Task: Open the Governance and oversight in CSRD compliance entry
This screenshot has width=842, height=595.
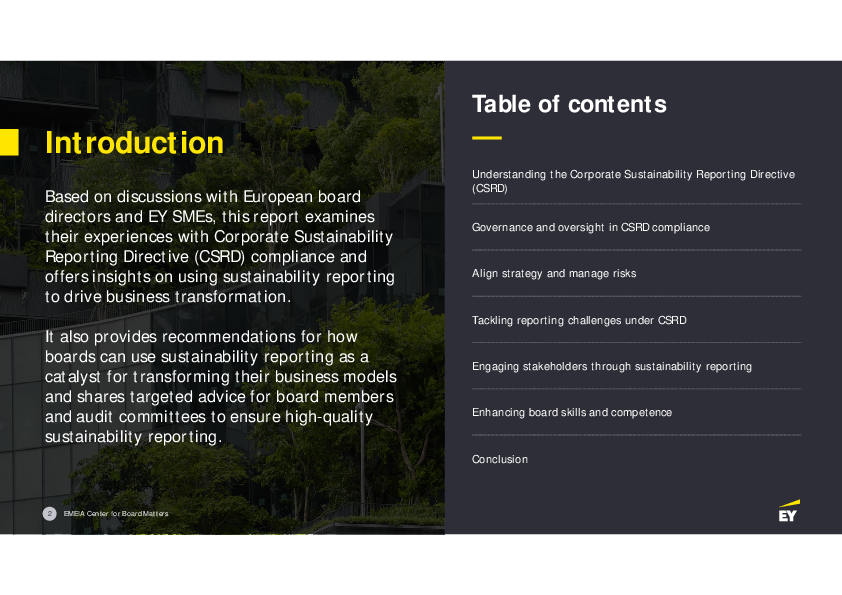Action: [x=590, y=227]
